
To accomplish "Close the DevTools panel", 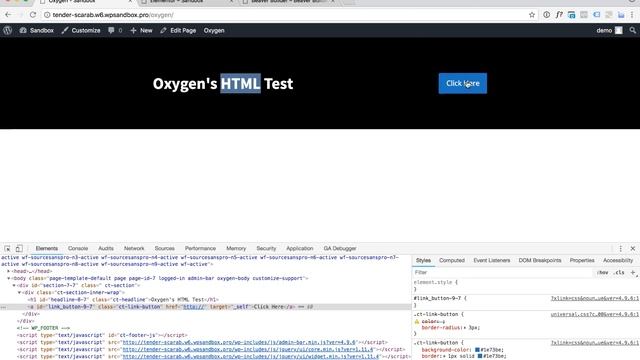I will tap(633, 248).
